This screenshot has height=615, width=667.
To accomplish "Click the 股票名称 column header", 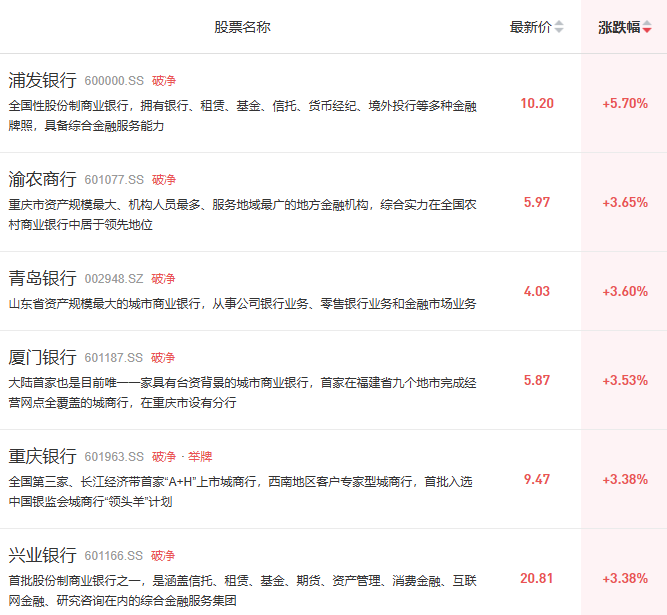I will [x=242, y=27].
